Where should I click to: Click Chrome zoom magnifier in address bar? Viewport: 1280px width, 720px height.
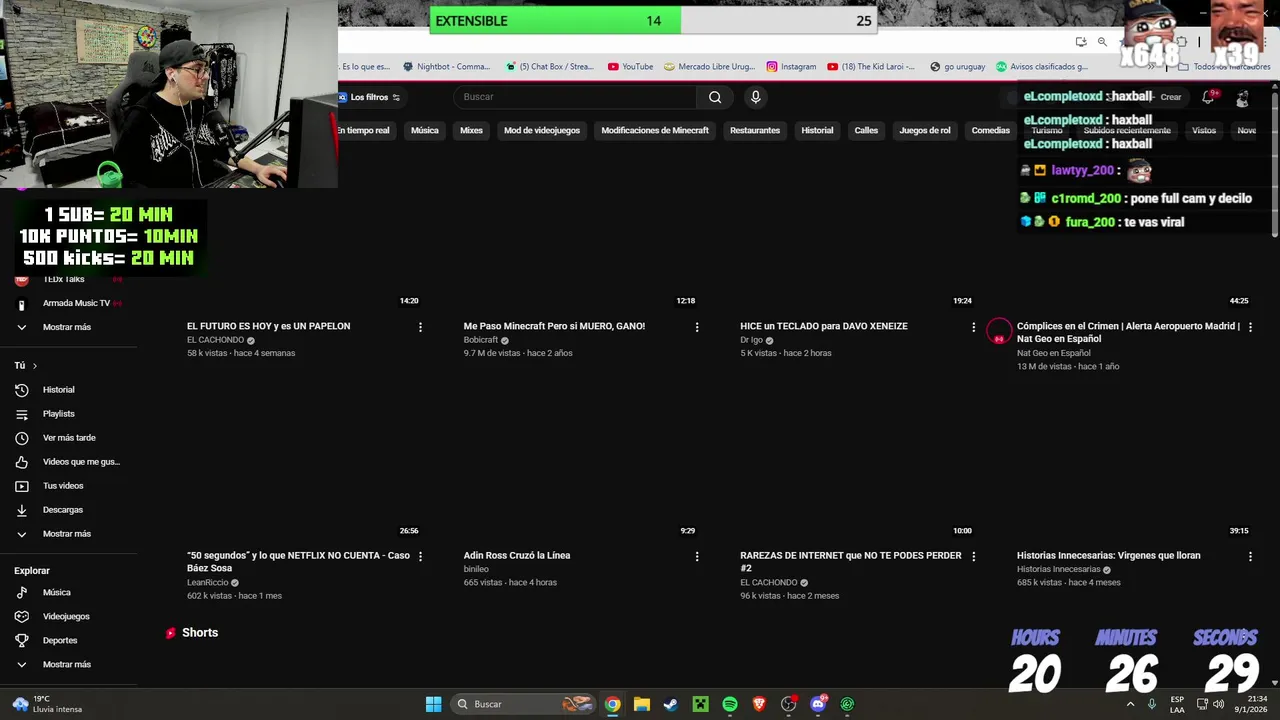(1102, 42)
